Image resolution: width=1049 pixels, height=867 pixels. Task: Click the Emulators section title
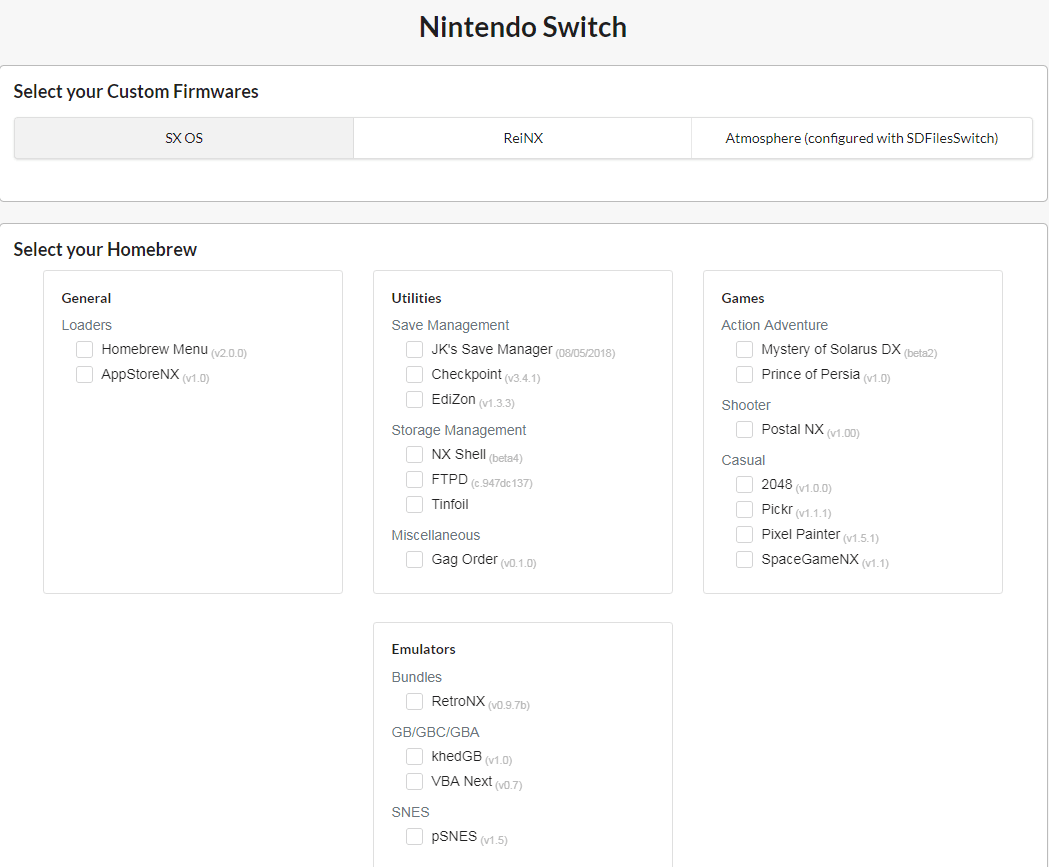coord(423,650)
